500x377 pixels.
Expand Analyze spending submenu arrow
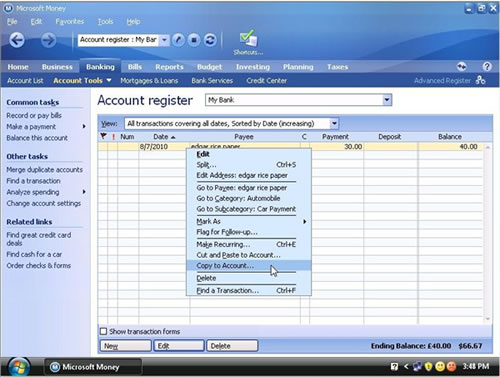[x=84, y=192]
